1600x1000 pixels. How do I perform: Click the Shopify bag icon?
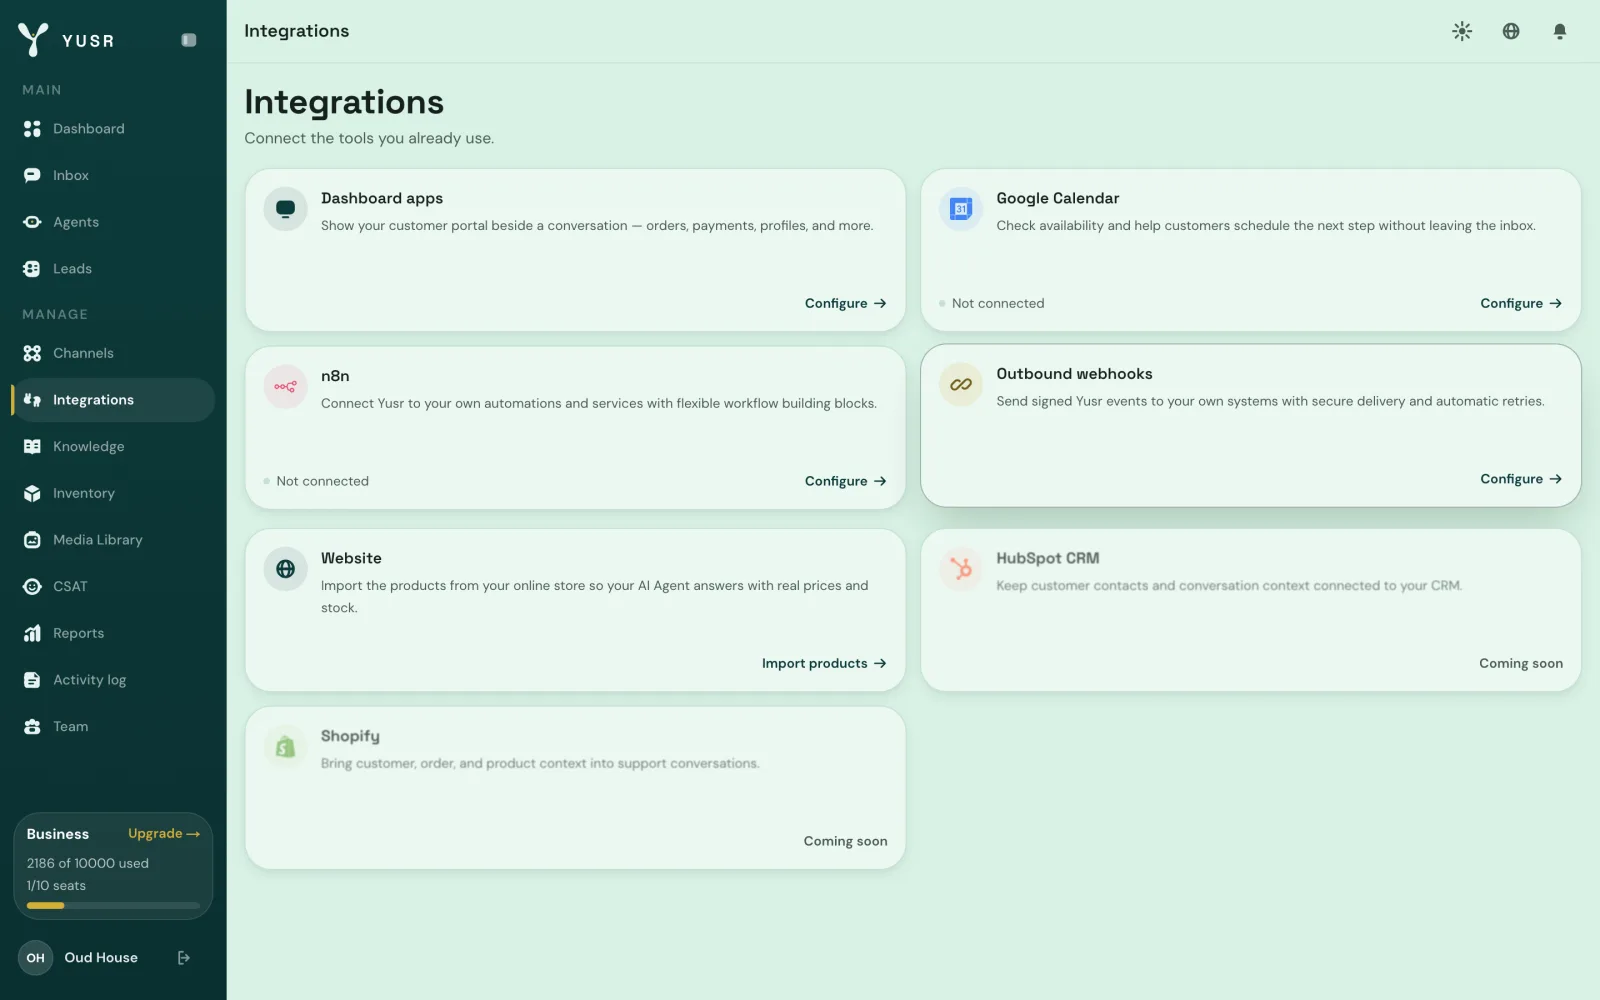pos(285,747)
